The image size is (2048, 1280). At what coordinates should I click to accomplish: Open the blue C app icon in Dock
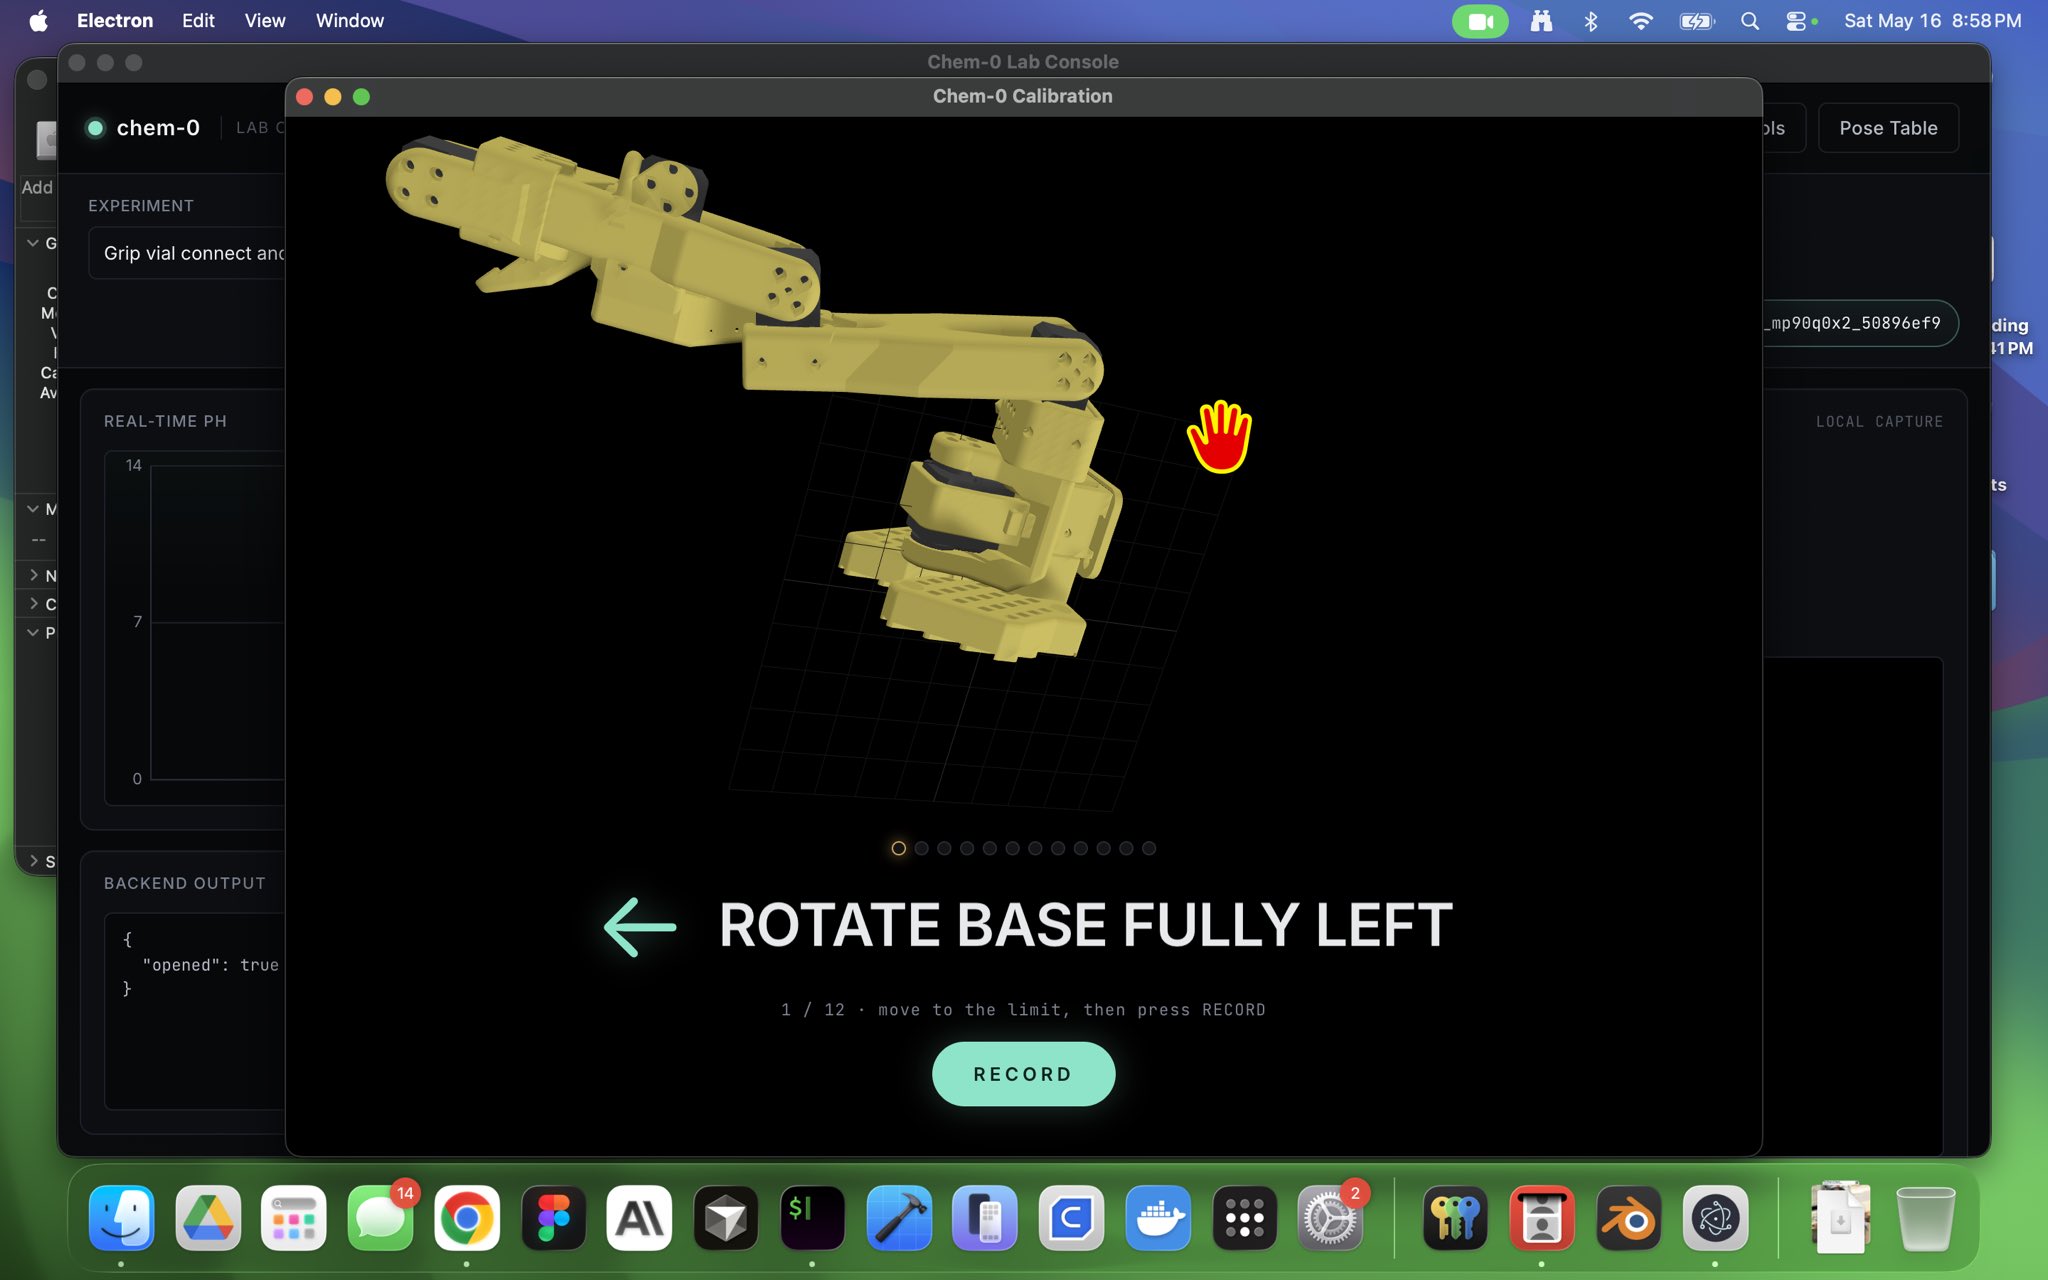tap(1072, 1218)
